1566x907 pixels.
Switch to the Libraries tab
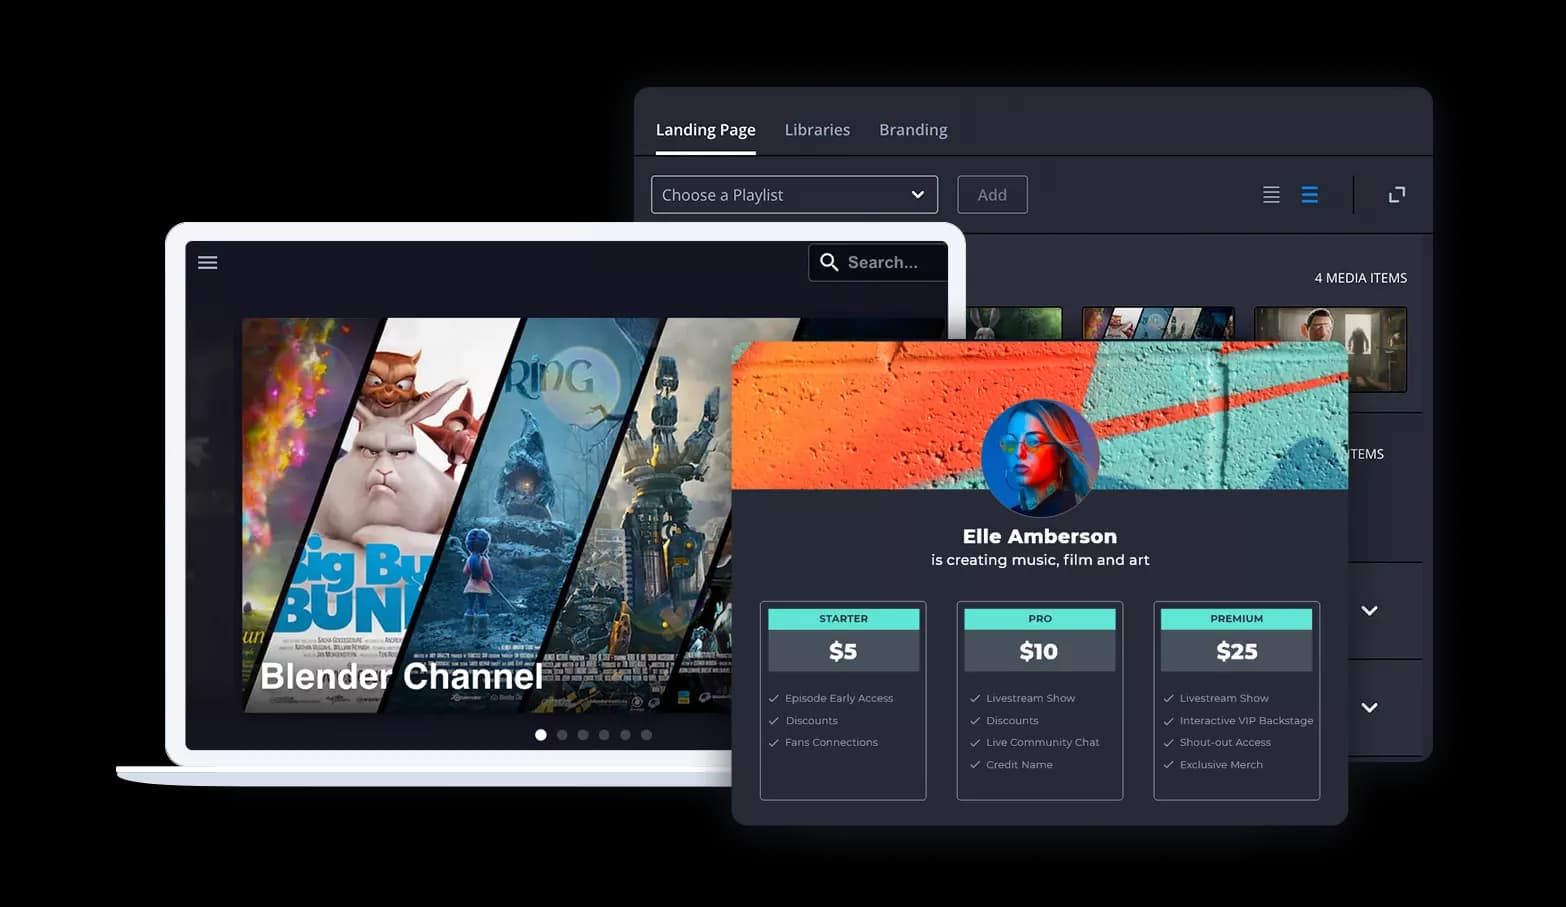click(817, 129)
